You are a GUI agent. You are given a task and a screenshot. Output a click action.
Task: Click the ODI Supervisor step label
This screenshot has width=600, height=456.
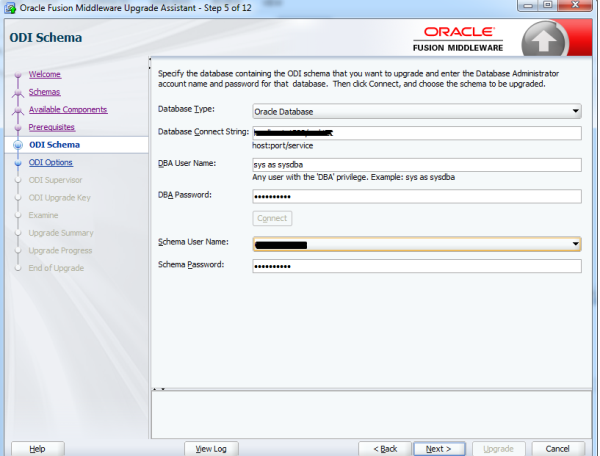(x=55, y=180)
